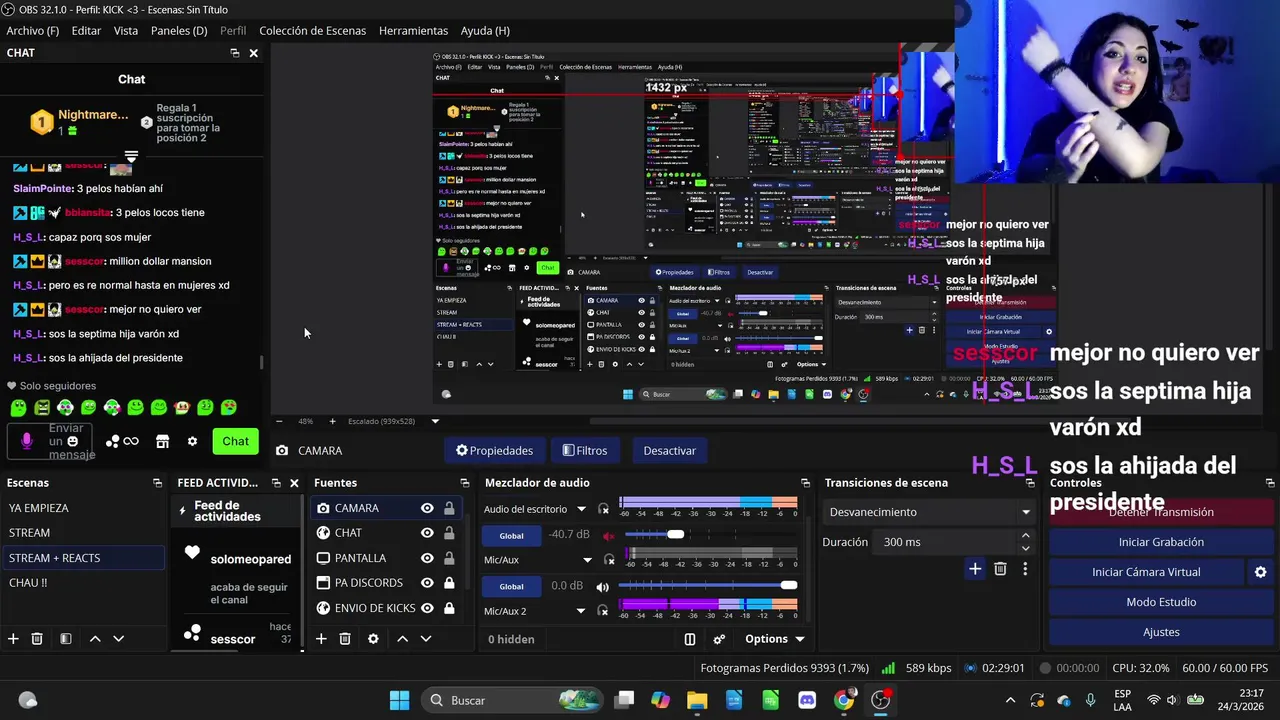1280x720 pixels.
Task: Move the scene up with the arrow icon
Action: coord(95,638)
